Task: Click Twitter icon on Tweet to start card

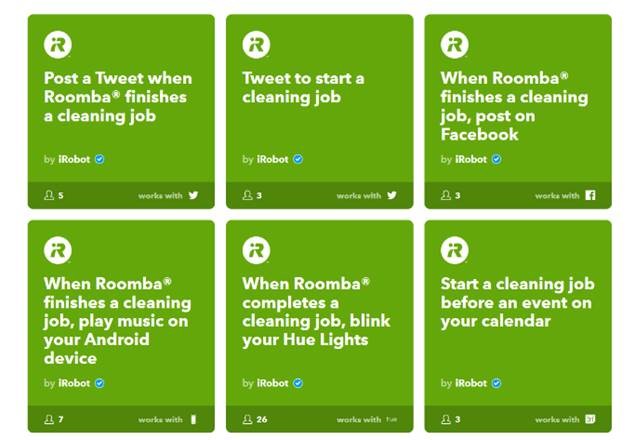Action: pos(392,195)
